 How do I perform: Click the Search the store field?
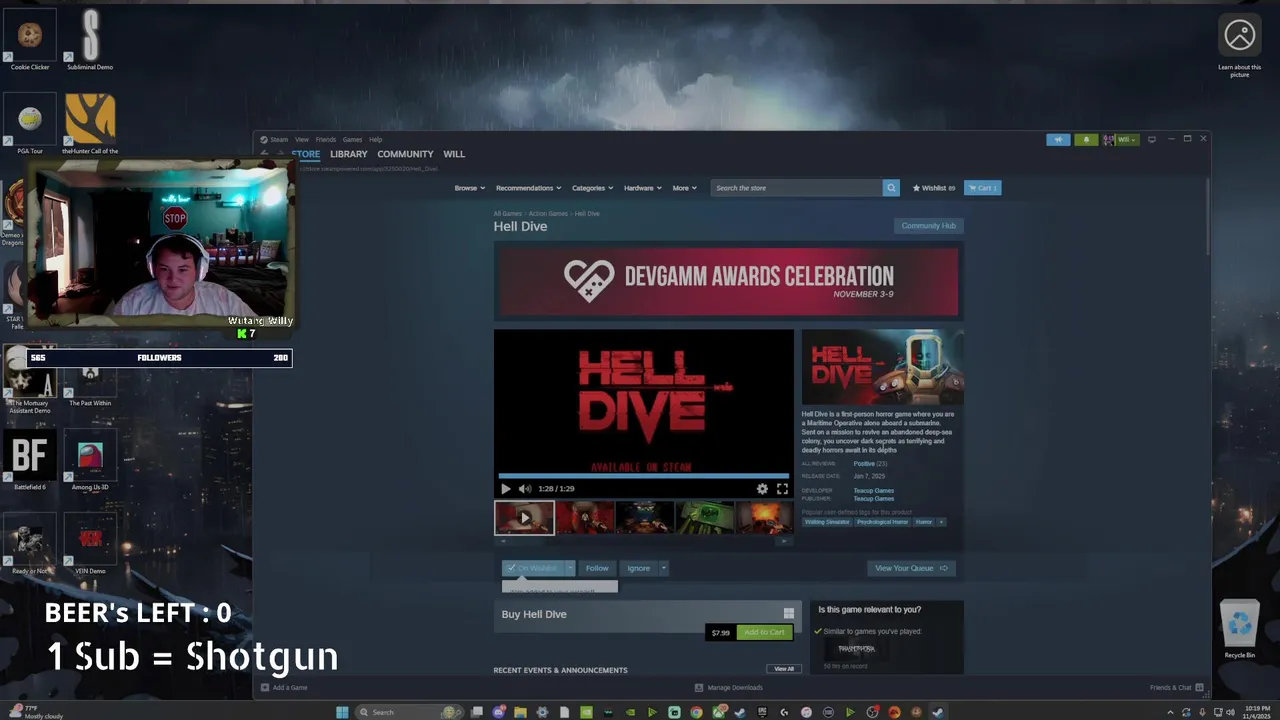point(797,188)
